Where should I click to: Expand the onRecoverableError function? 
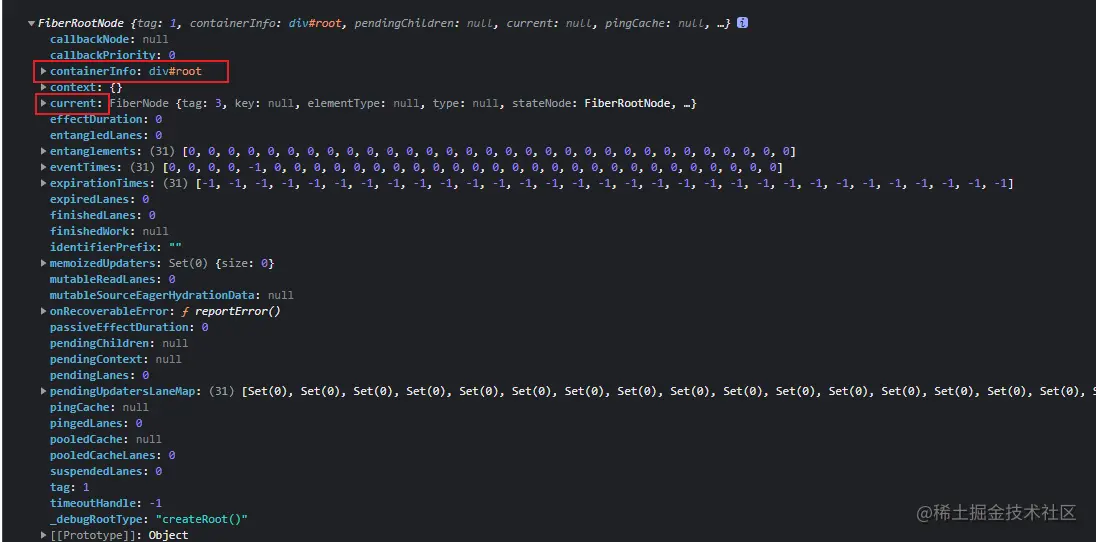pos(44,311)
